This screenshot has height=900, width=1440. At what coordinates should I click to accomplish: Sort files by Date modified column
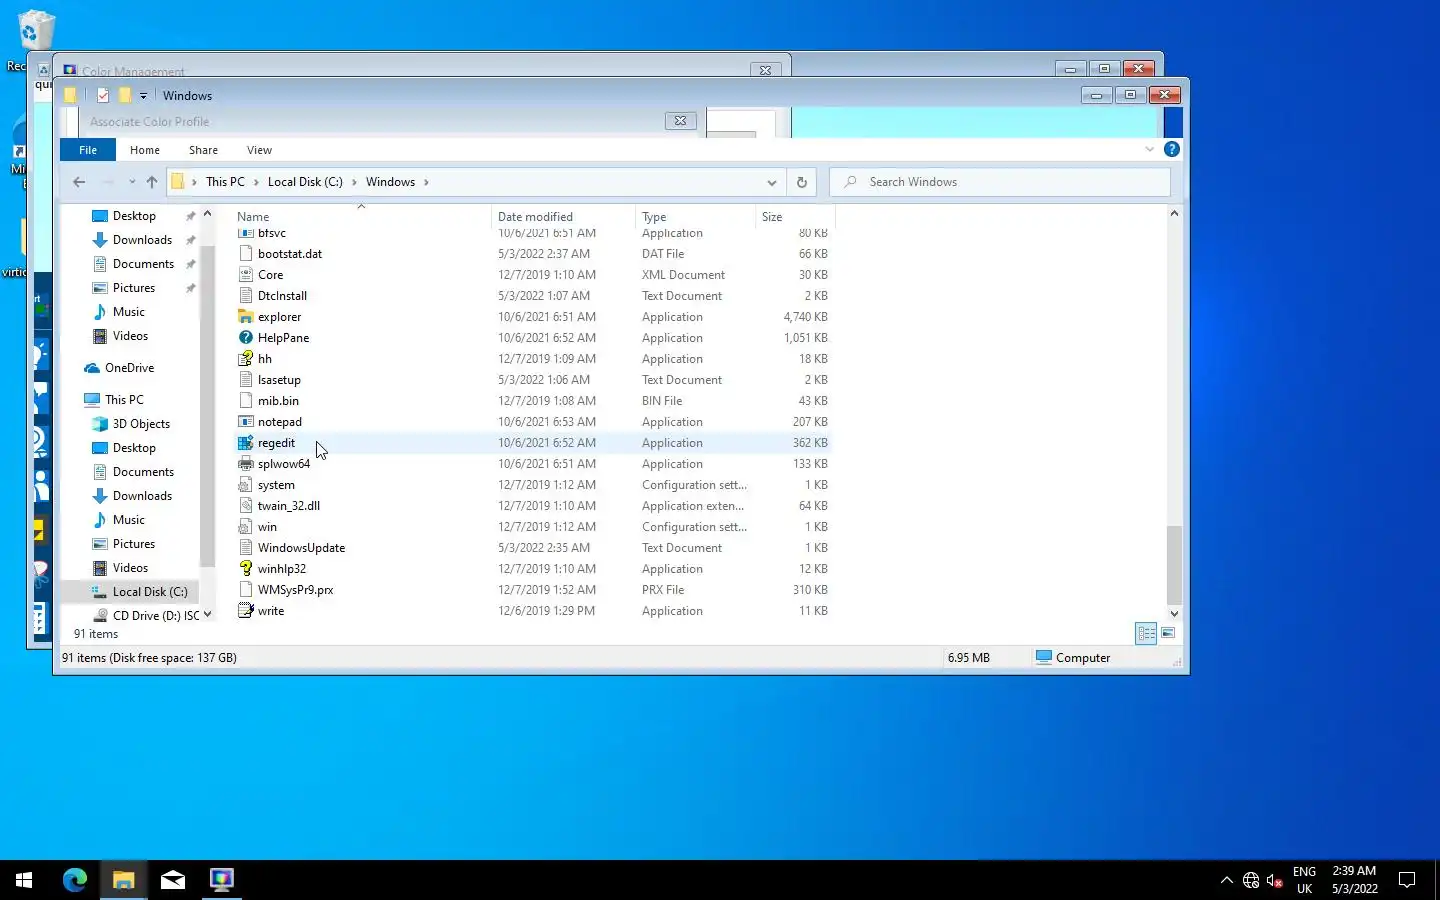tap(564, 216)
